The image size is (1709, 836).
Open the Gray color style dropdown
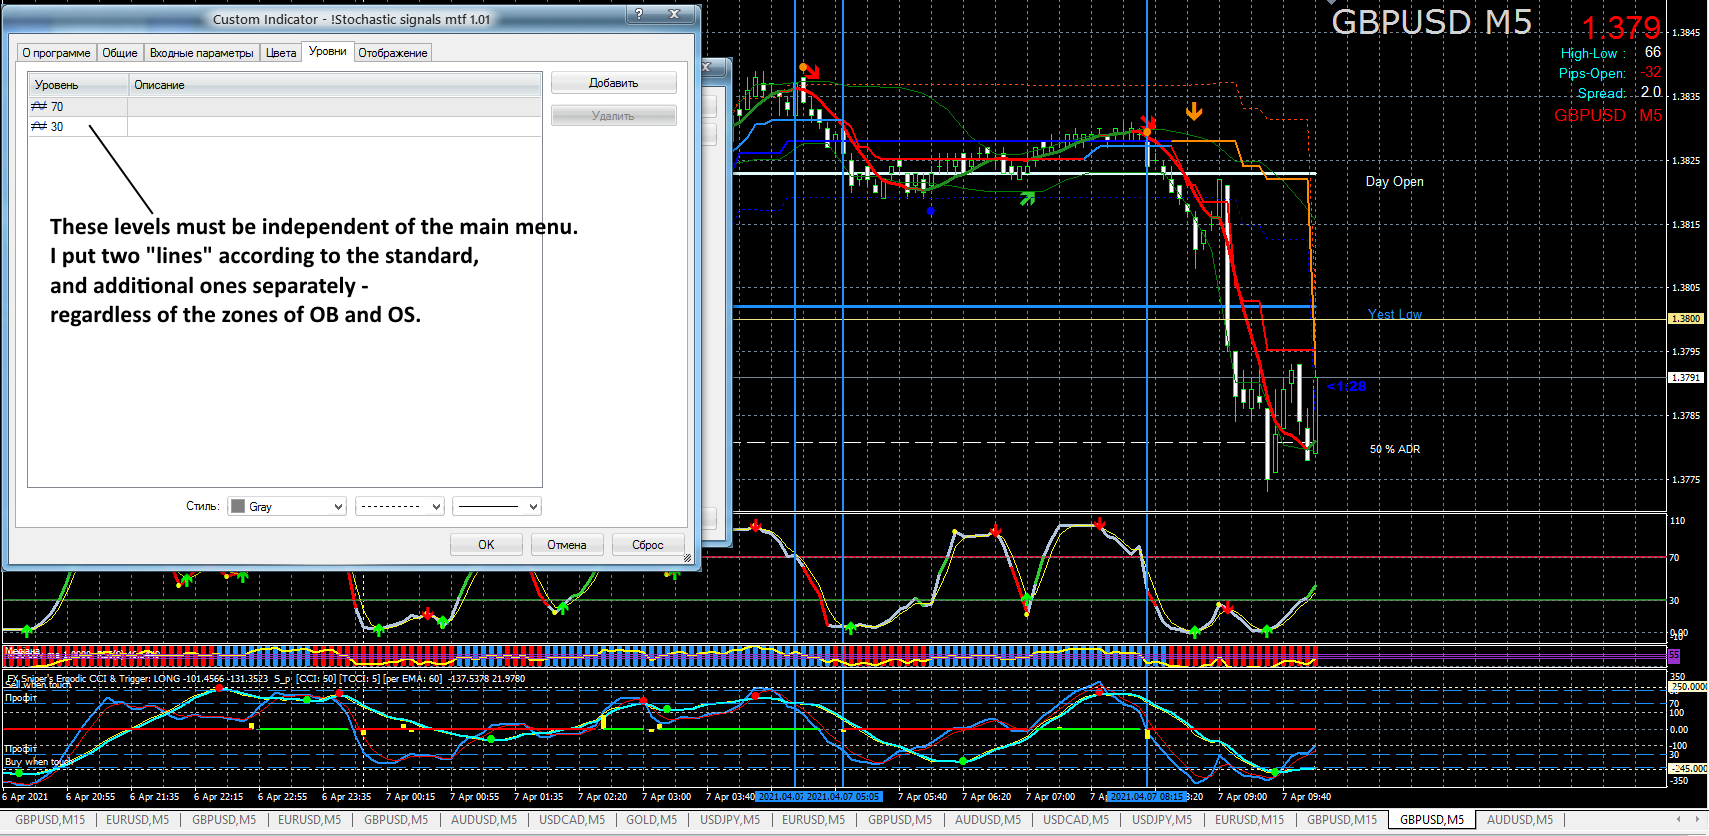coord(287,507)
